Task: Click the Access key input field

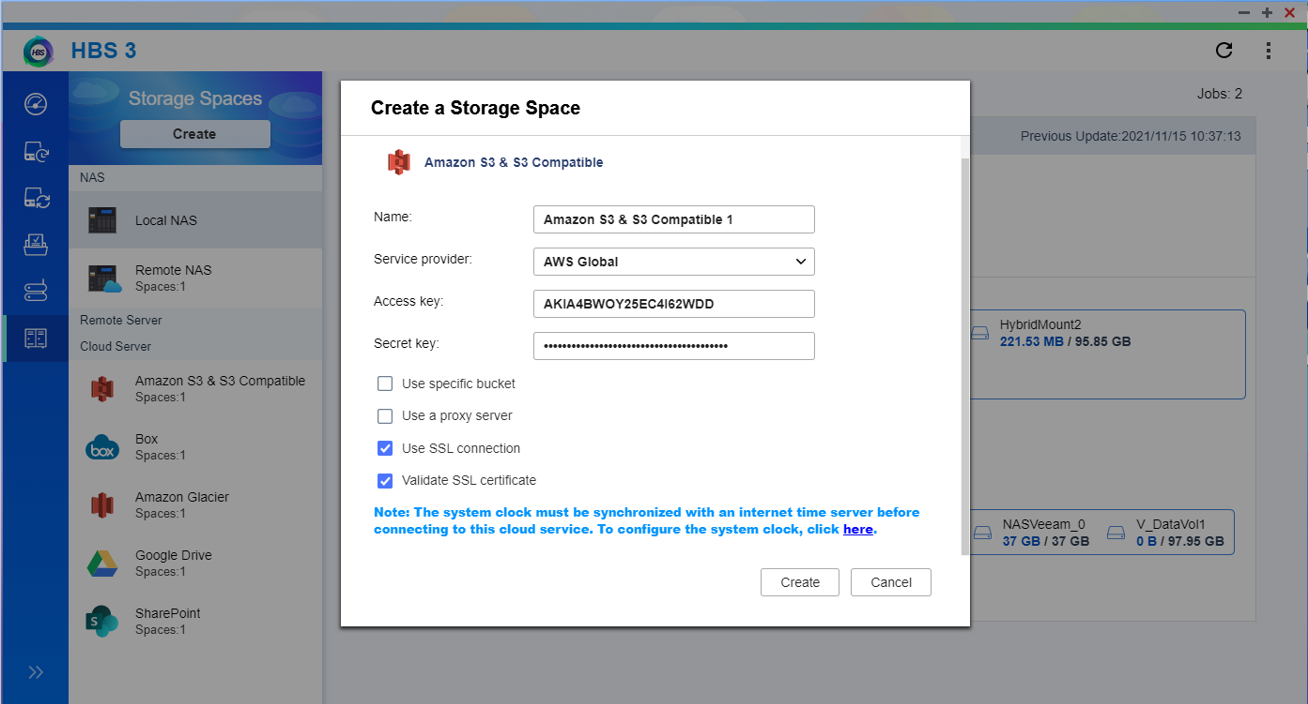Action: pyautogui.click(x=674, y=304)
